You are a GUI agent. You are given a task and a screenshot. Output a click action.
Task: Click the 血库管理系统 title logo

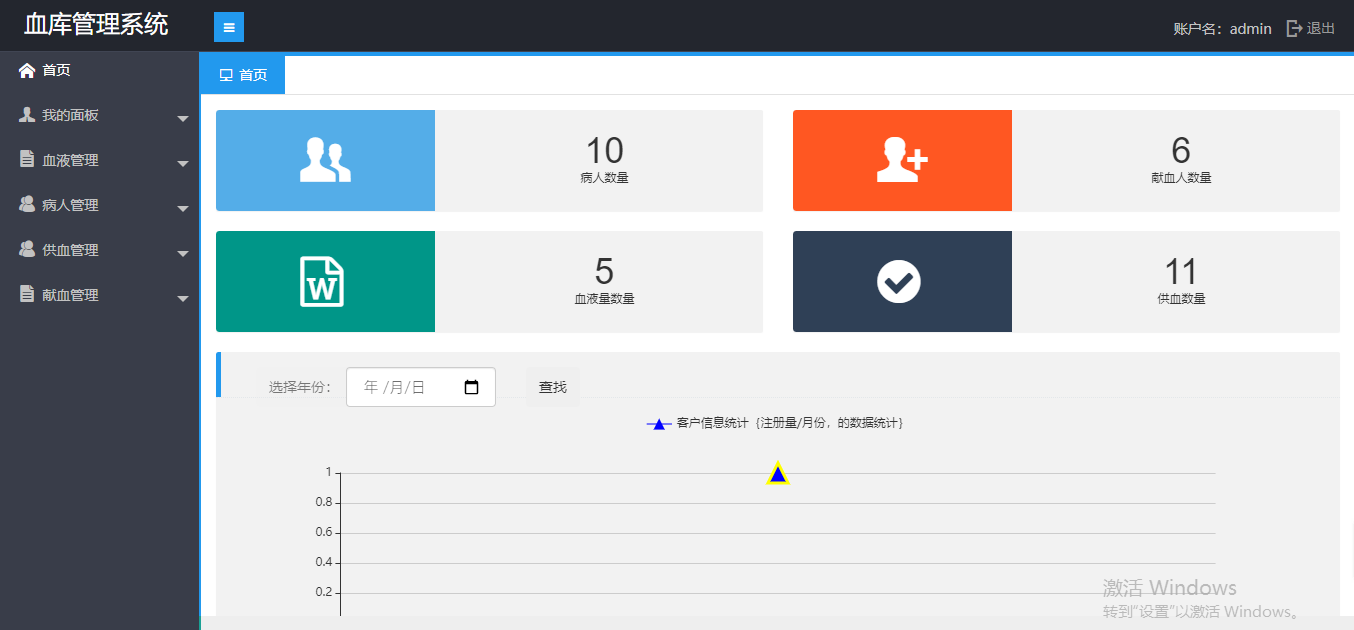(x=96, y=25)
